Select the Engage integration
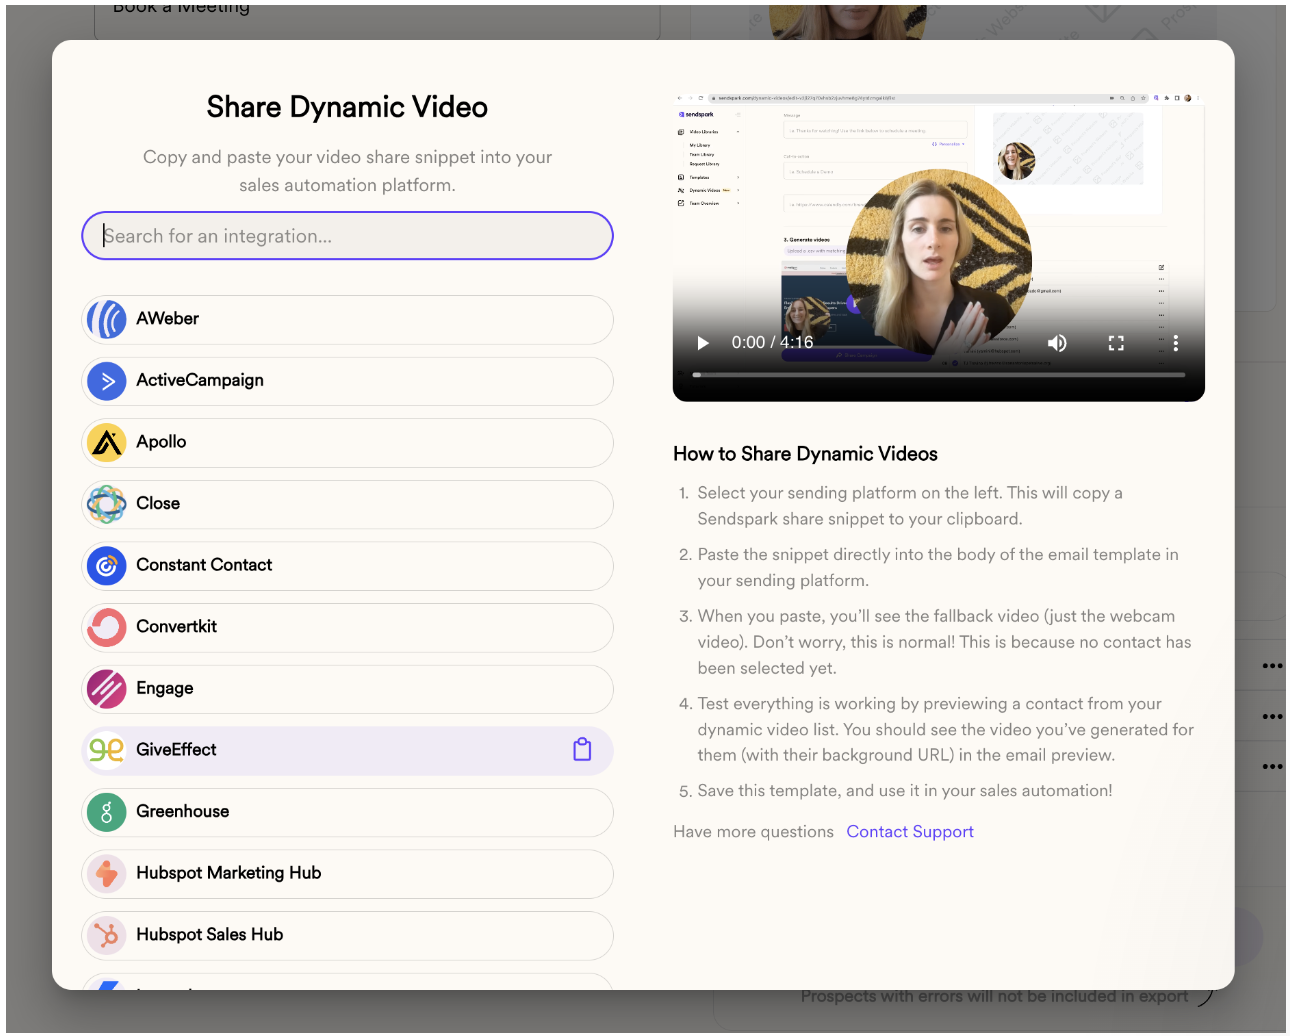This screenshot has height=1036, width=1290. (347, 689)
